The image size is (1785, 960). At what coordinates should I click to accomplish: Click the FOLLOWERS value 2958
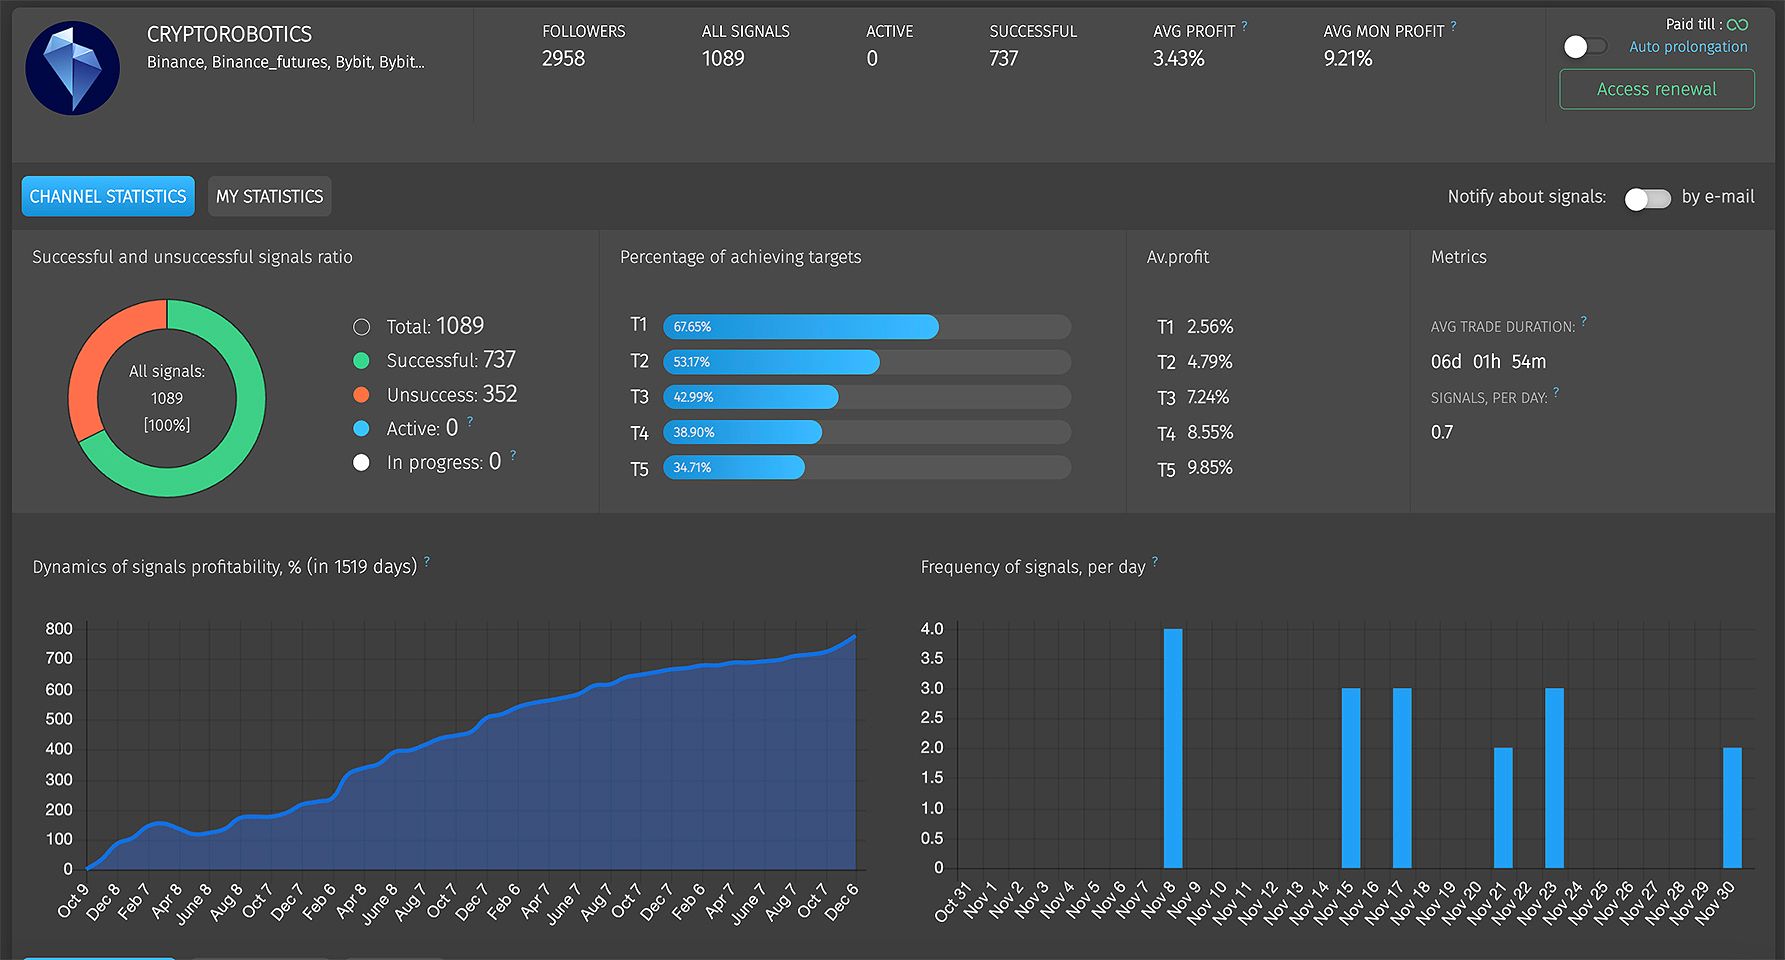[x=563, y=59]
